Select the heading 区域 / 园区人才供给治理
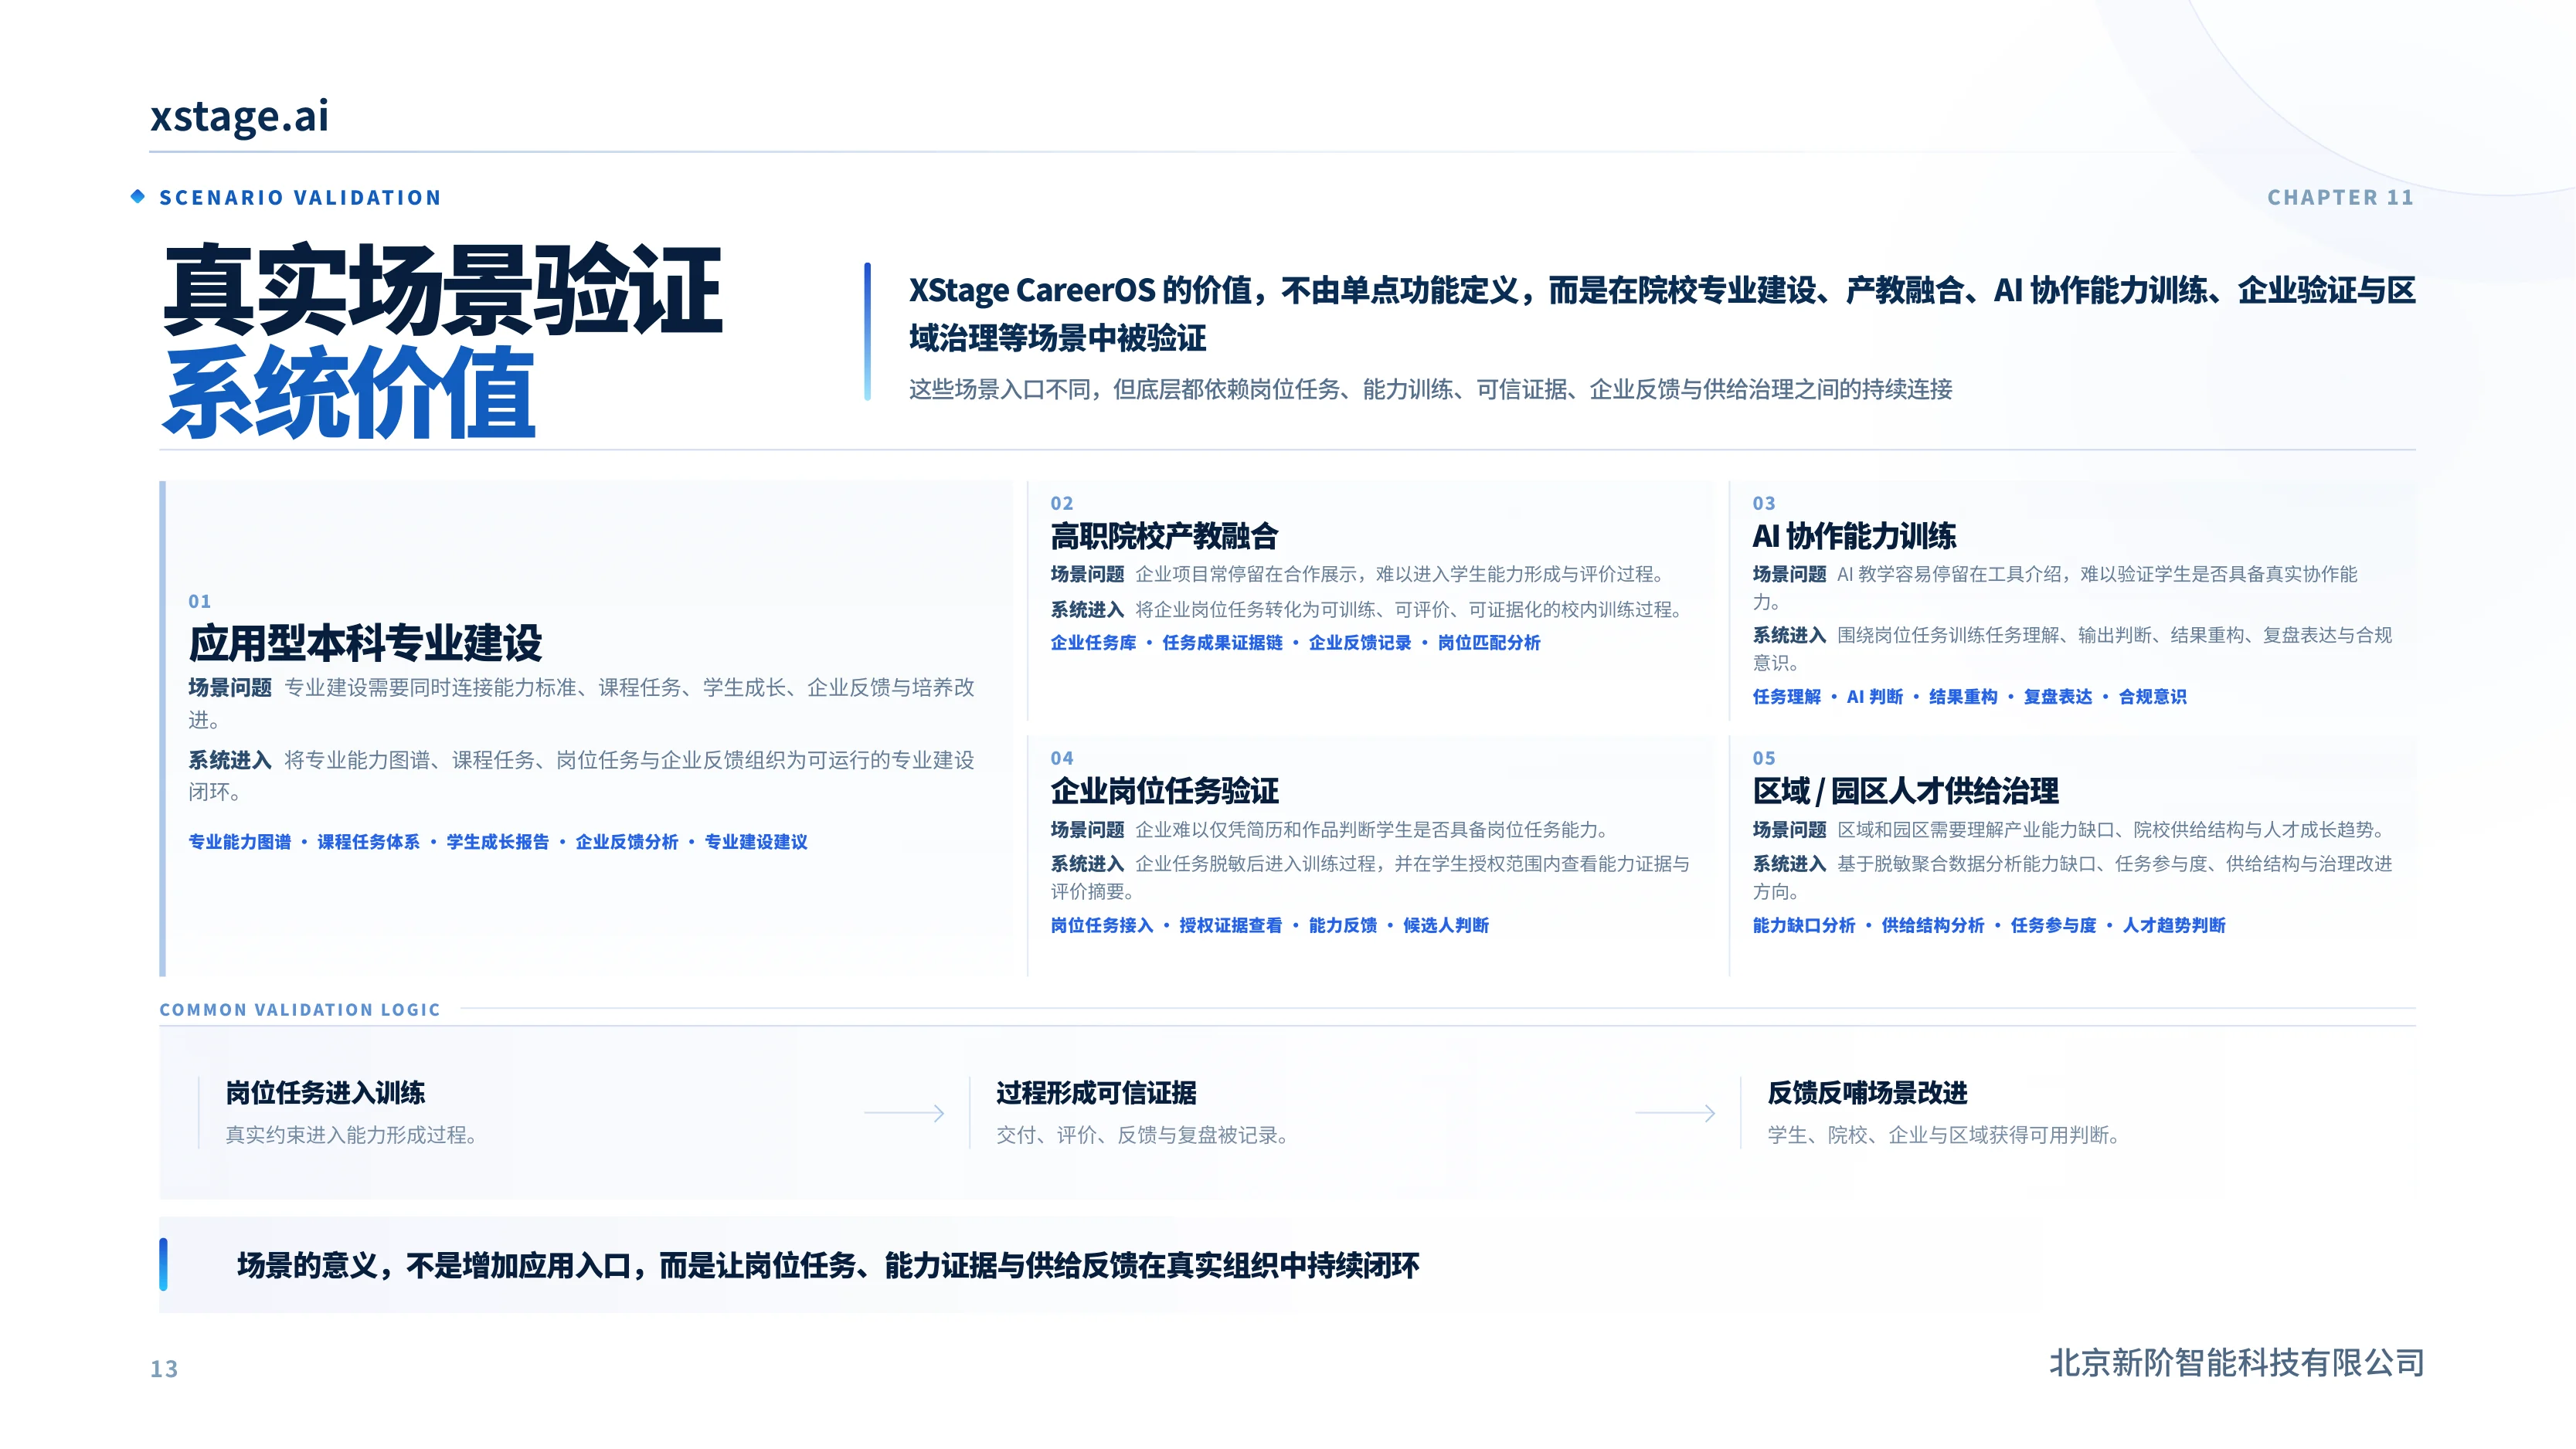2576x1449 pixels. (1905, 792)
